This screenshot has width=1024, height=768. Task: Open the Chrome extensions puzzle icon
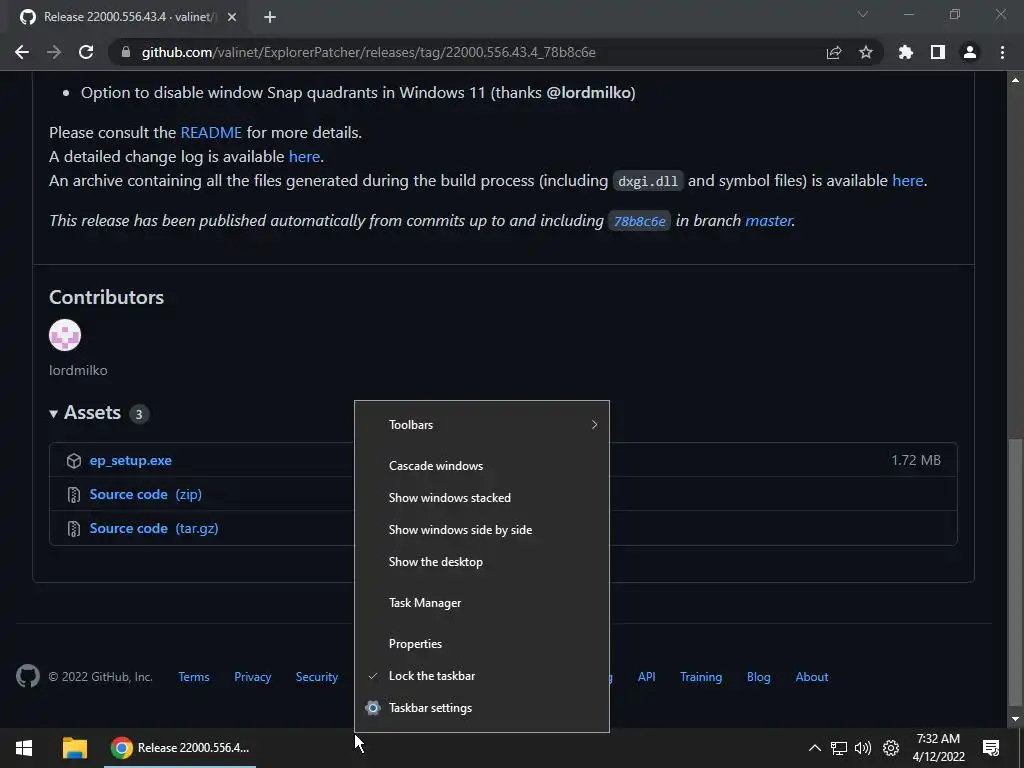(905, 52)
